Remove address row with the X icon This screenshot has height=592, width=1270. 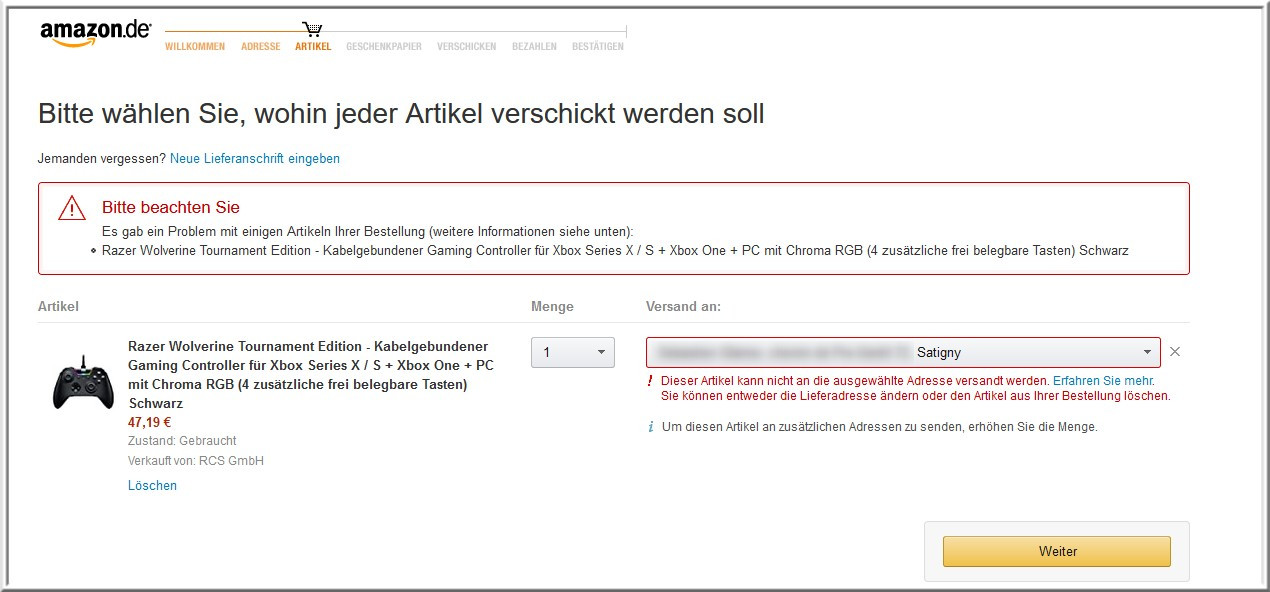click(x=1175, y=352)
